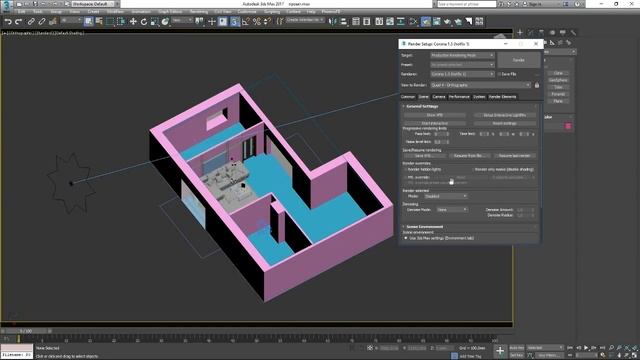The width and height of the screenshot is (640, 360).
Task: Click Maximize Viewport Toggle at bottom right
Action: point(635,355)
